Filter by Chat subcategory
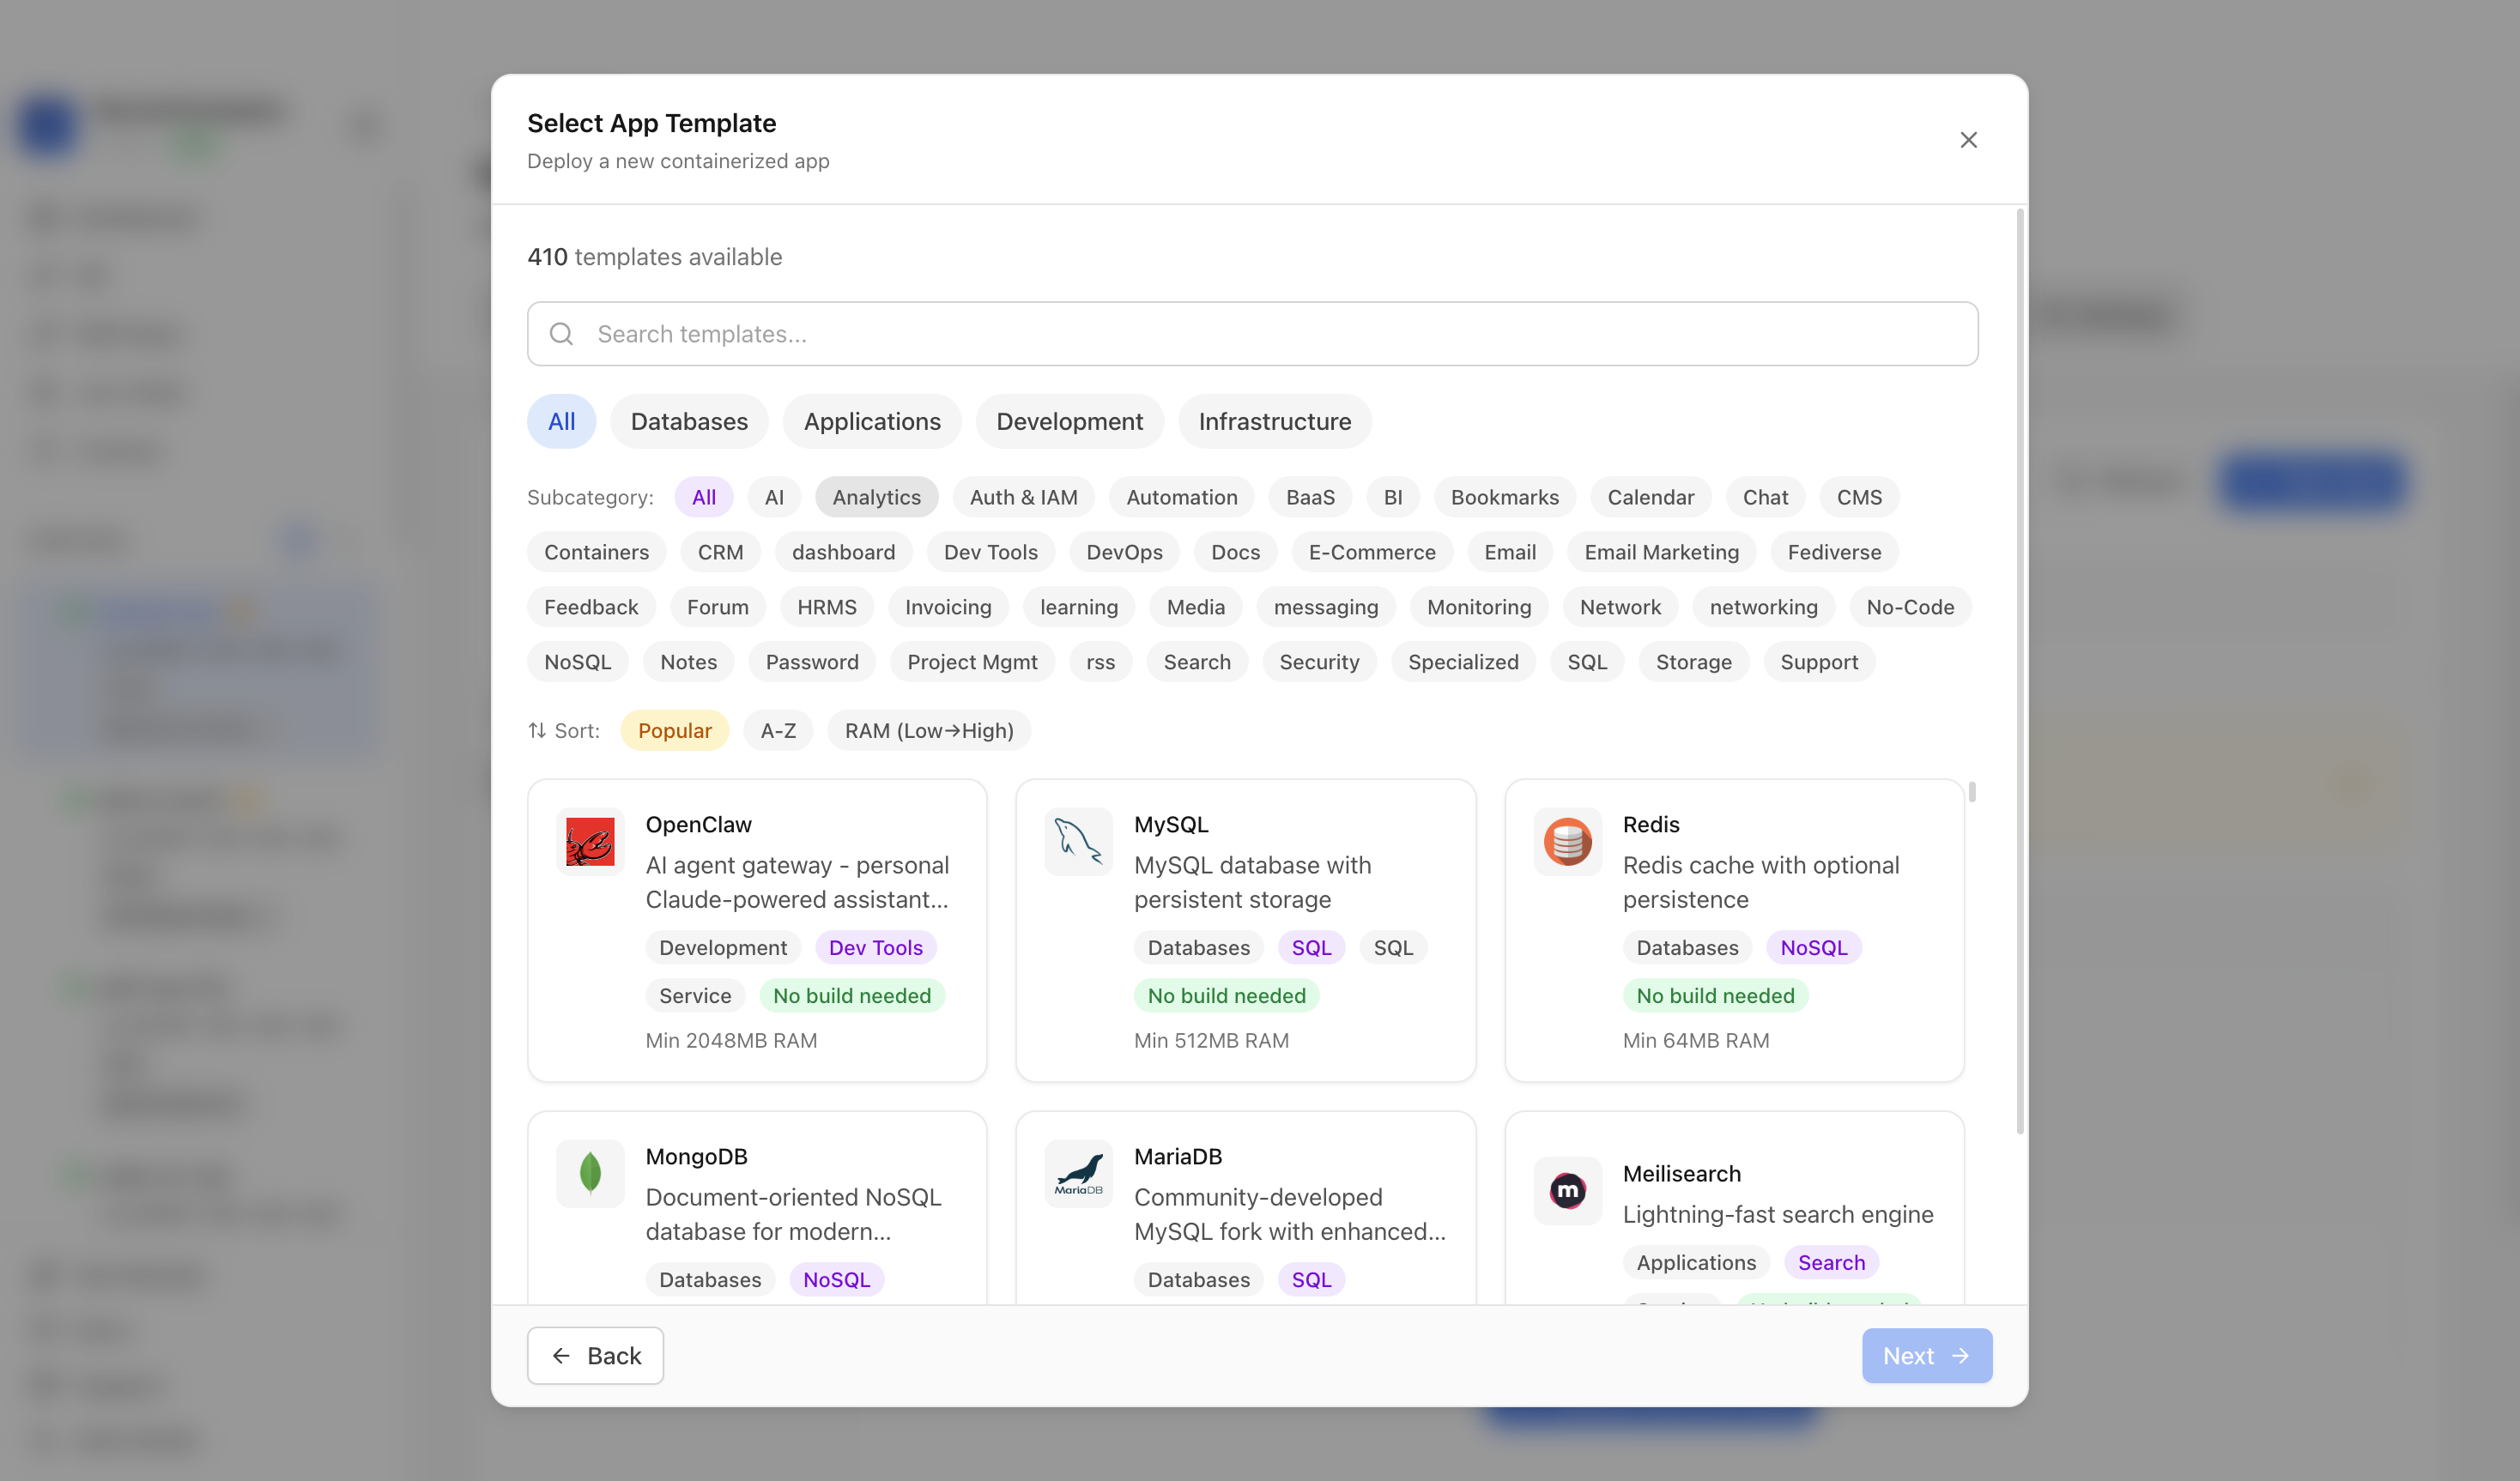 1765,497
